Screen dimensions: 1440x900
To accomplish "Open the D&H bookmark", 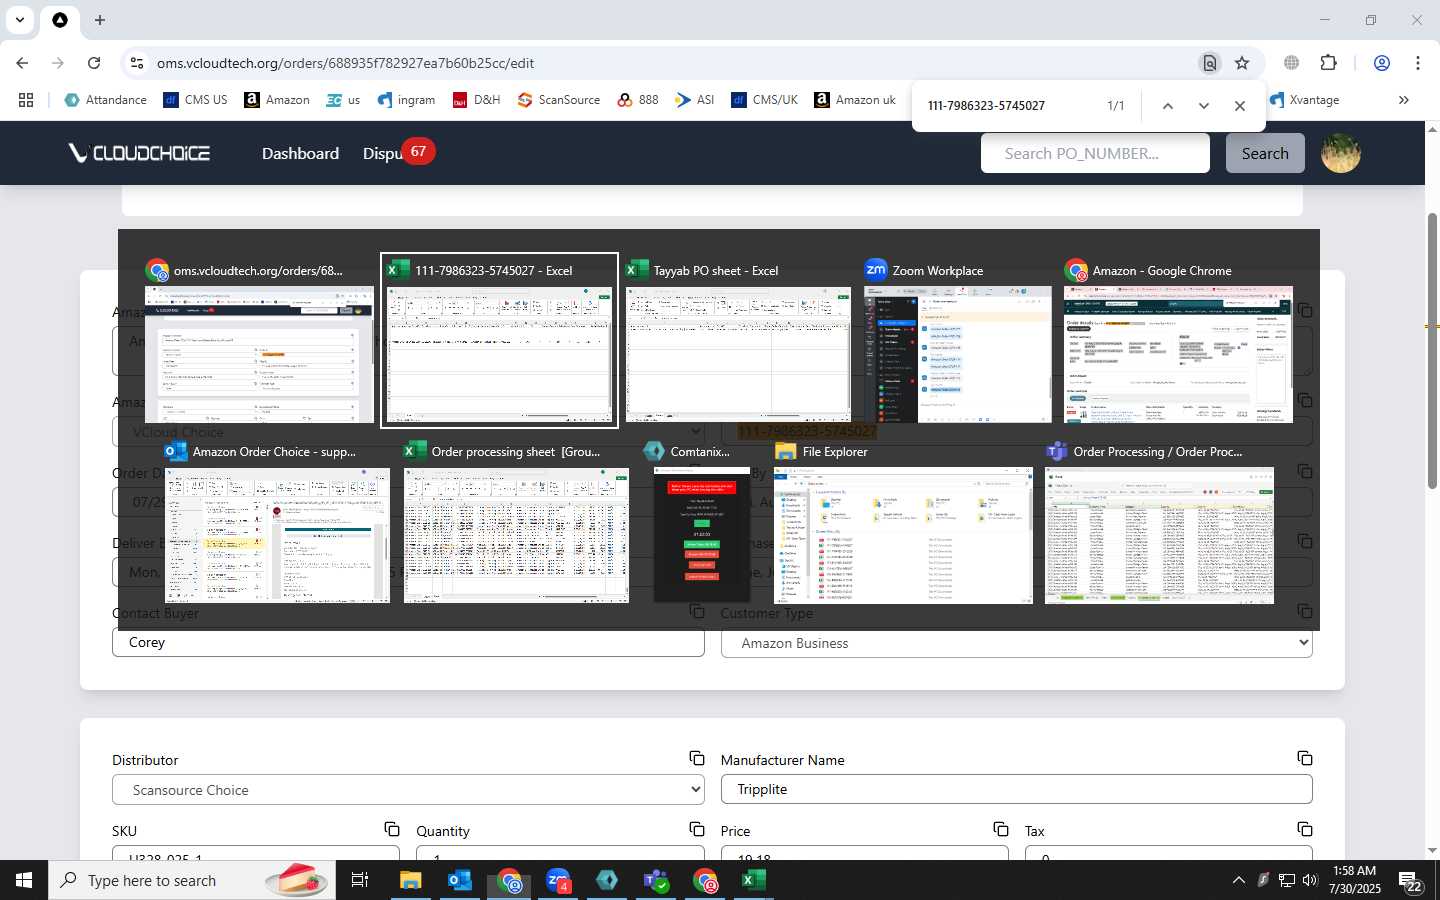I will tap(476, 100).
